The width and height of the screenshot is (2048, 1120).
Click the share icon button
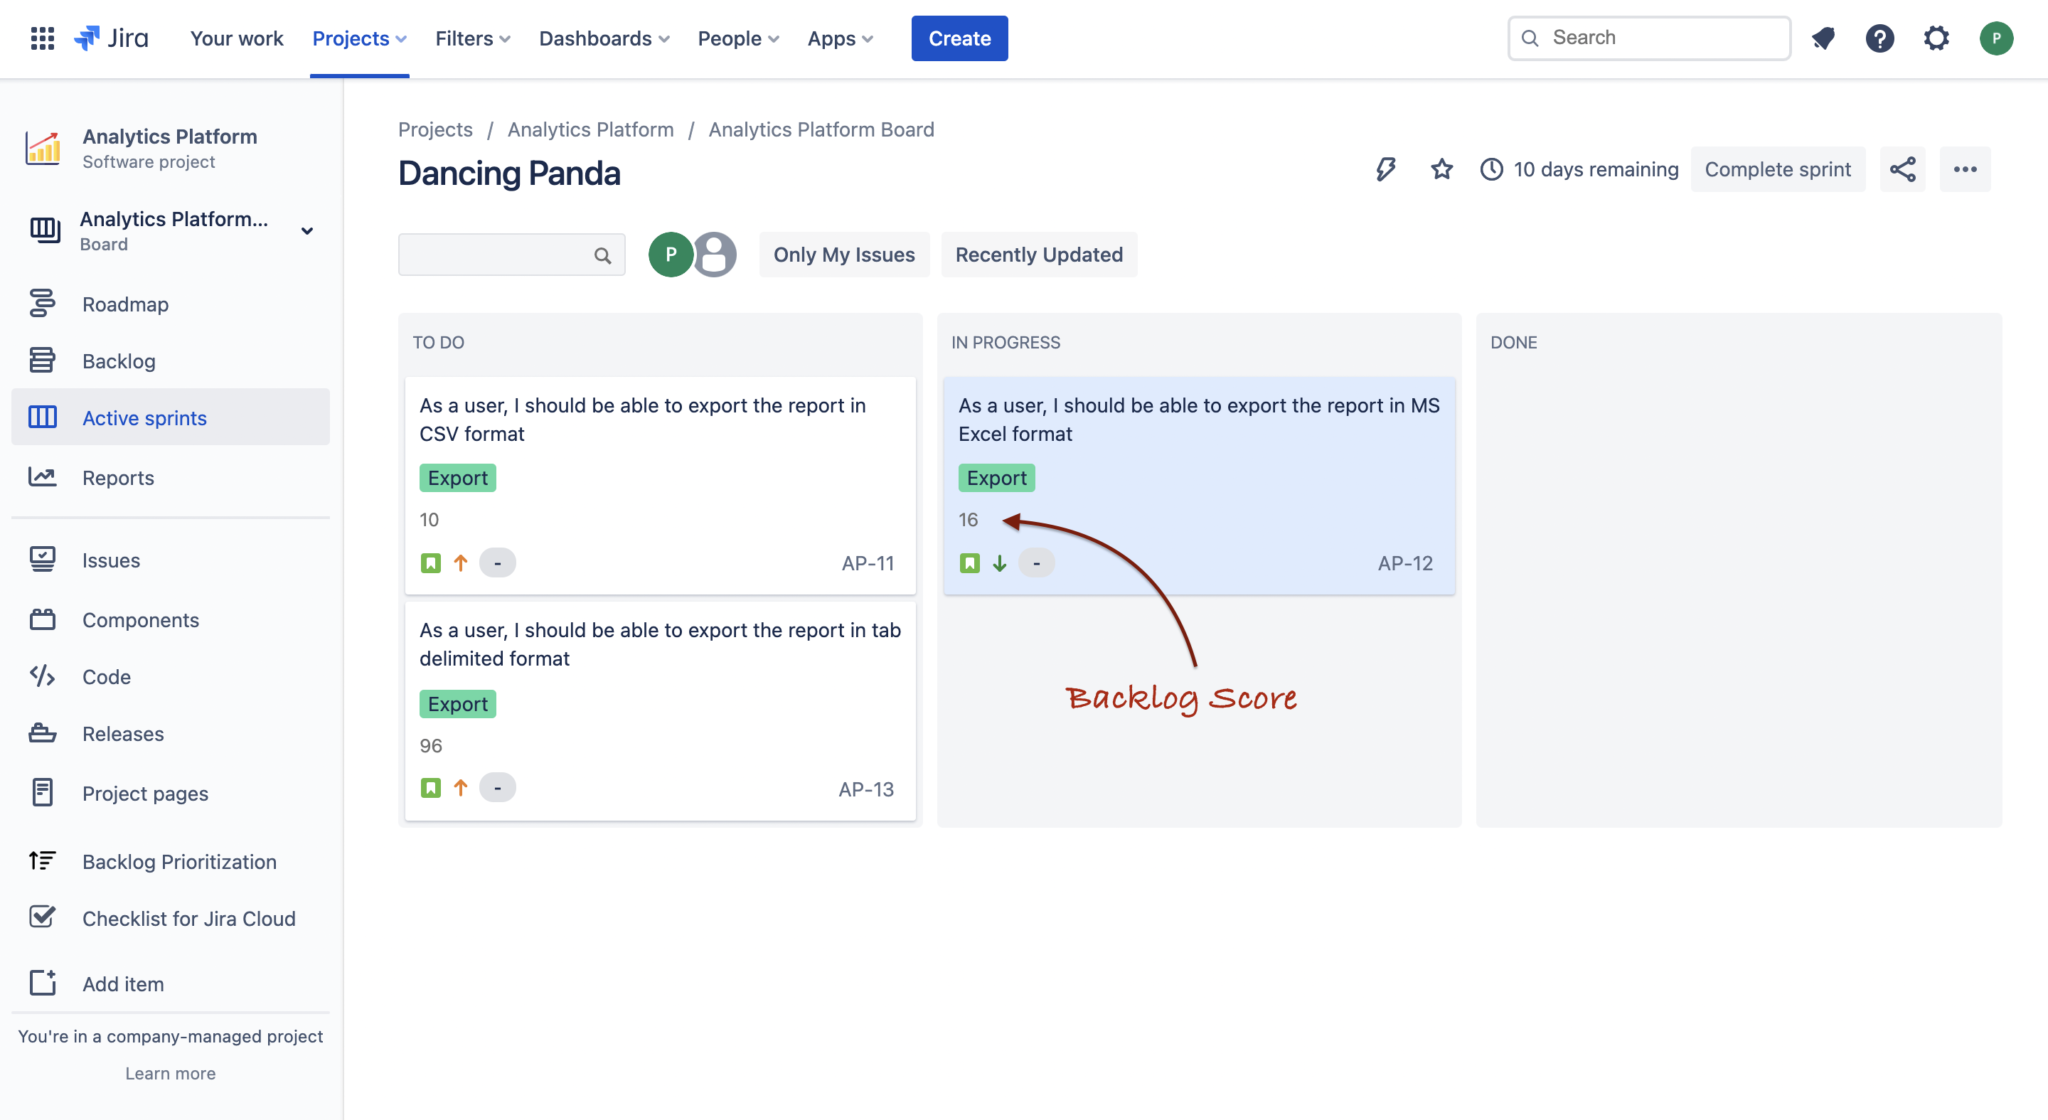click(x=1902, y=169)
